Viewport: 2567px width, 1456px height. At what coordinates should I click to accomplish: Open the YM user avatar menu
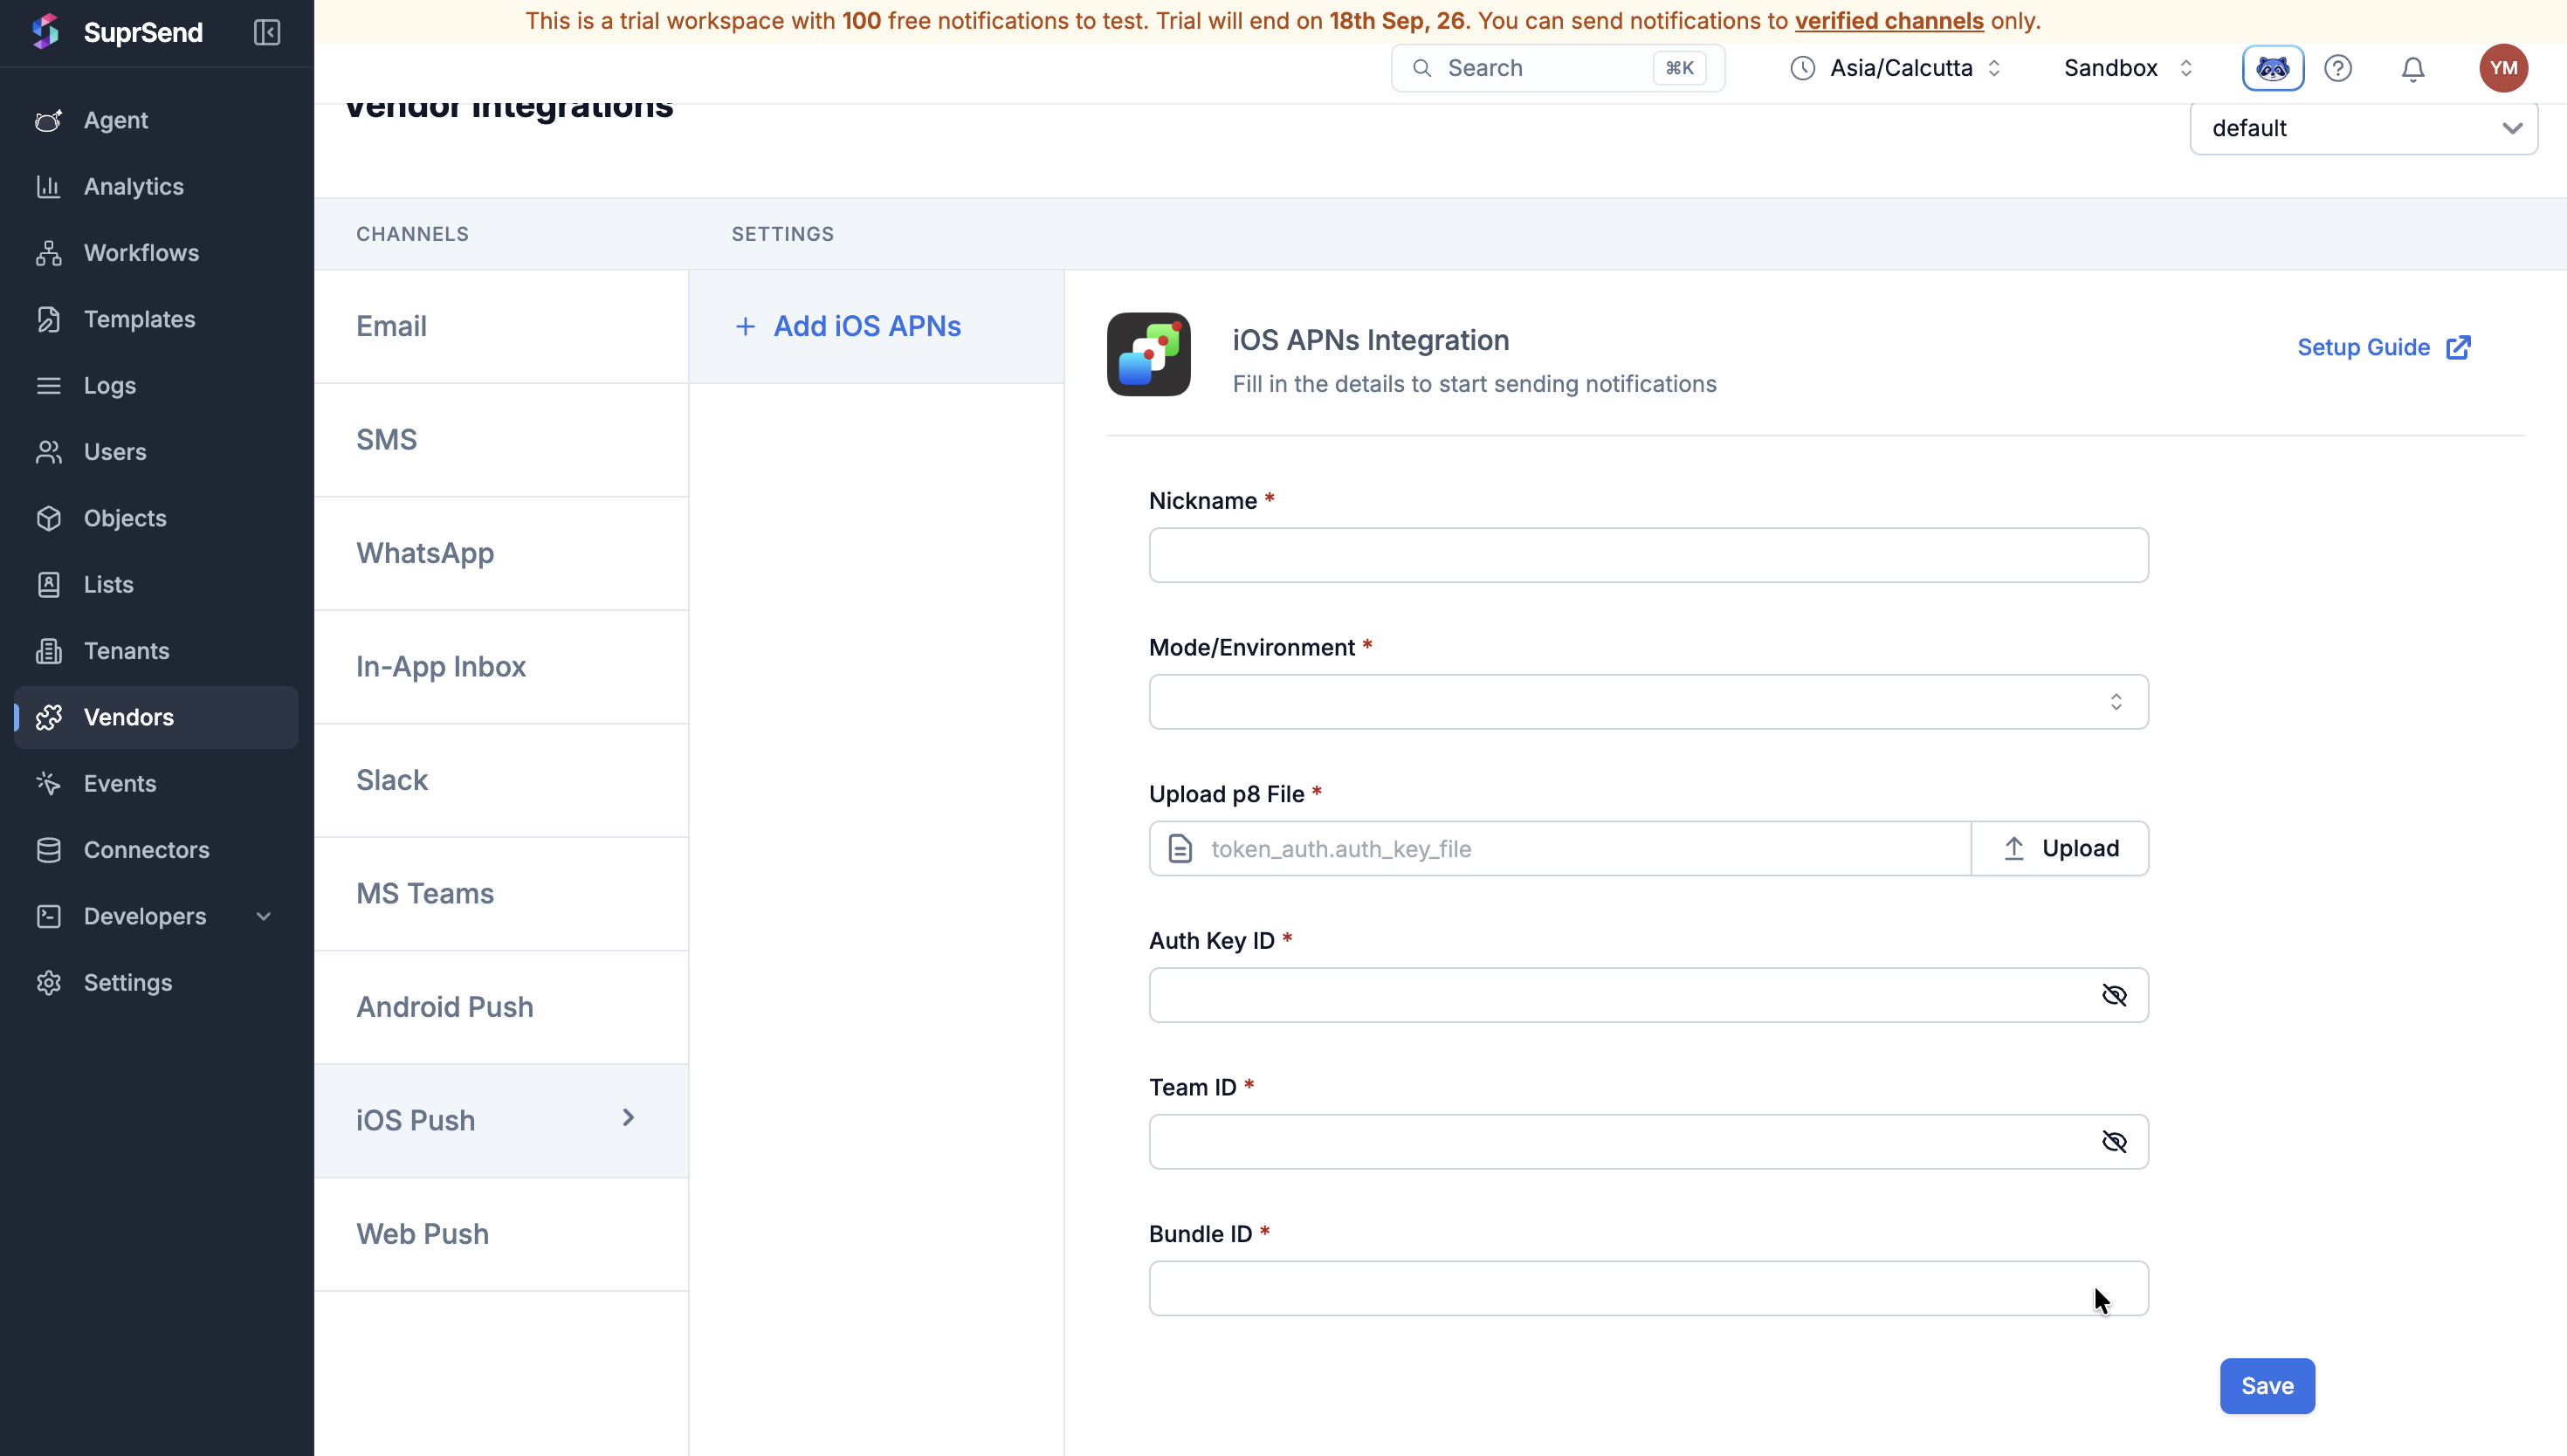pos(2503,68)
